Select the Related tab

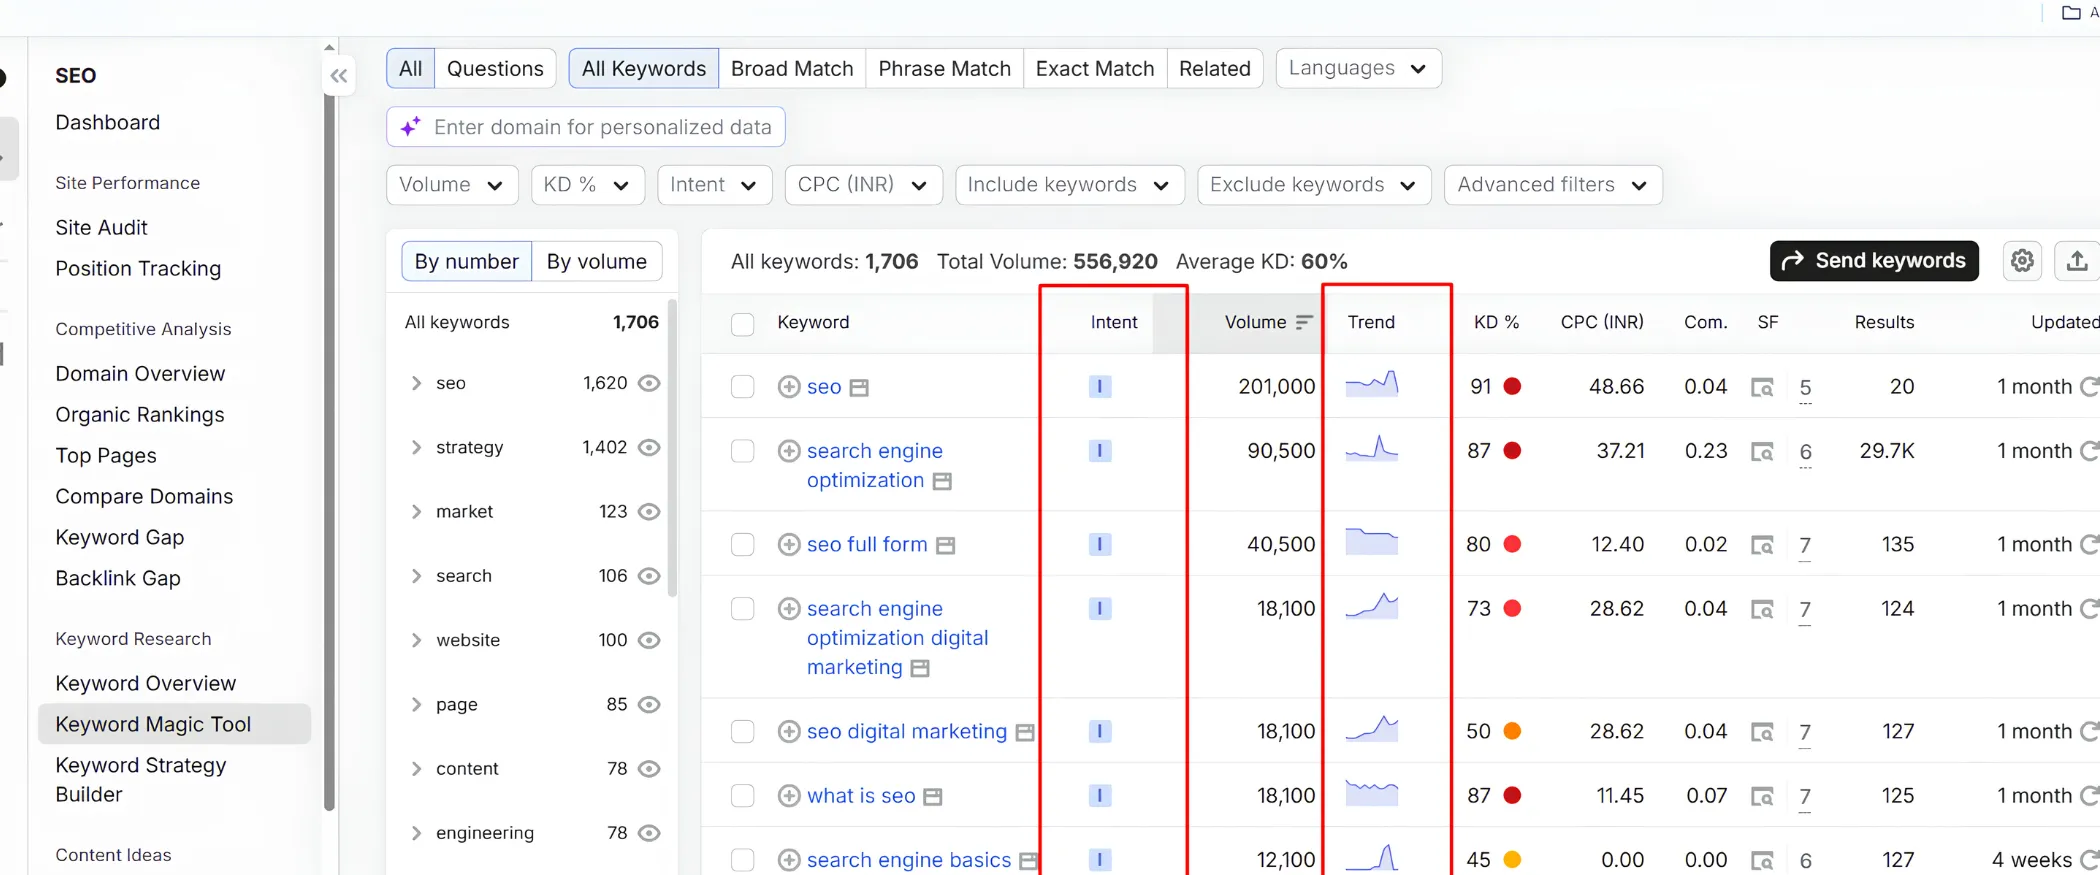click(1214, 68)
